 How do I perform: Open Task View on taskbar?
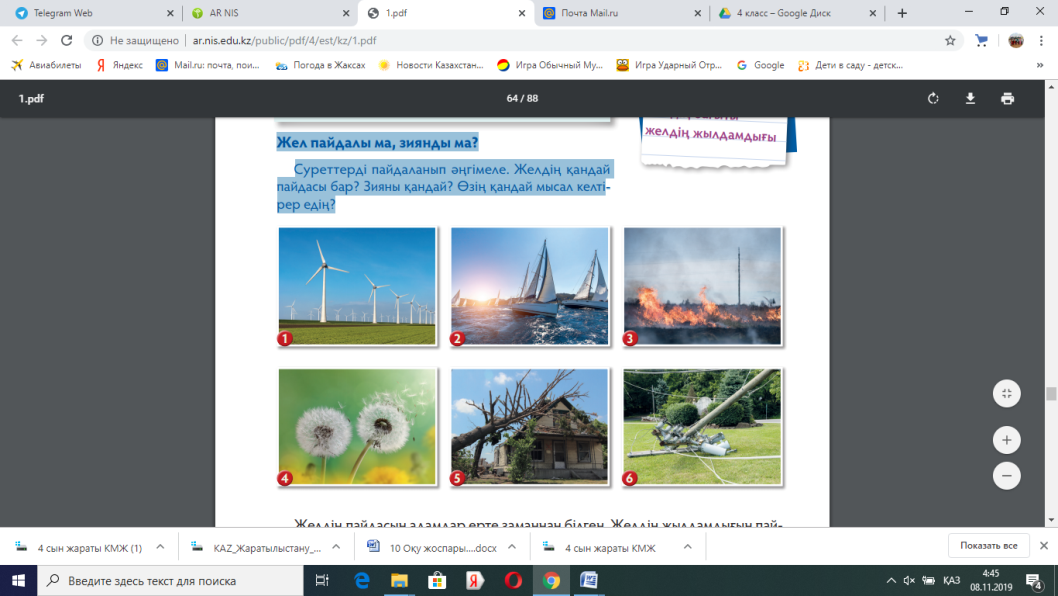(x=322, y=580)
